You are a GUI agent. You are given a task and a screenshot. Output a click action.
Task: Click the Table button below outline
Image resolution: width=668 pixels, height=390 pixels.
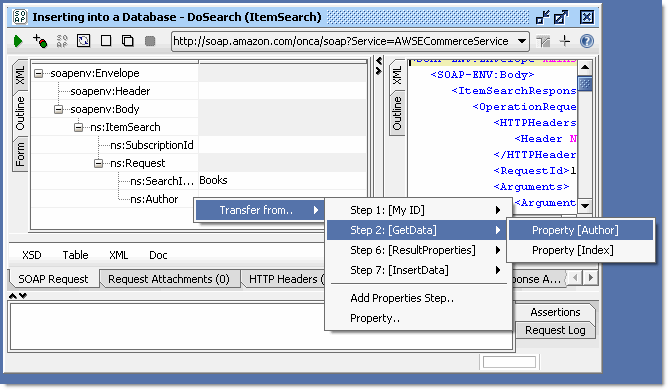[75, 255]
